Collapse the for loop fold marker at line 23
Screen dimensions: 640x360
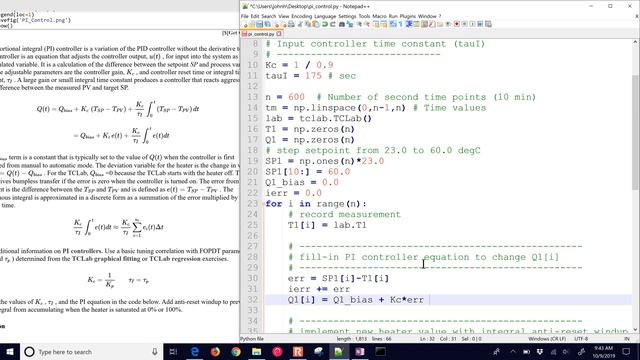[x=262, y=204]
